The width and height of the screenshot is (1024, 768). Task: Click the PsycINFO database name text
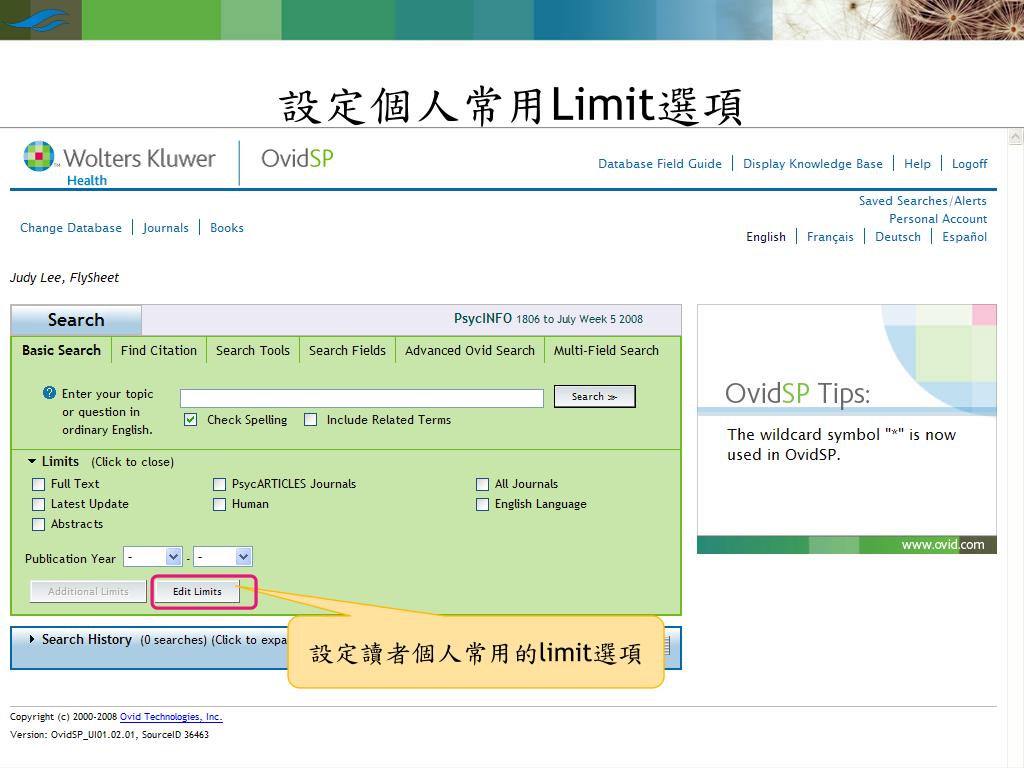coord(483,318)
